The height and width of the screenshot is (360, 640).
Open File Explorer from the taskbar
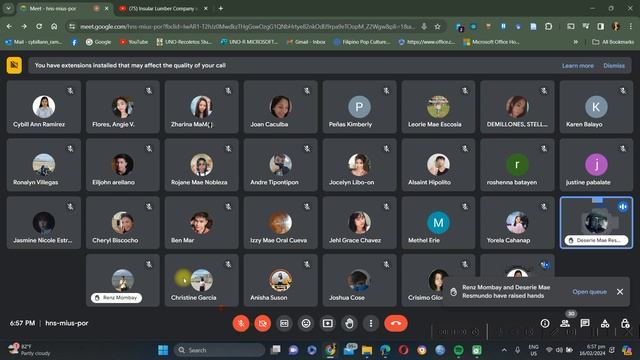pos(367,350)
